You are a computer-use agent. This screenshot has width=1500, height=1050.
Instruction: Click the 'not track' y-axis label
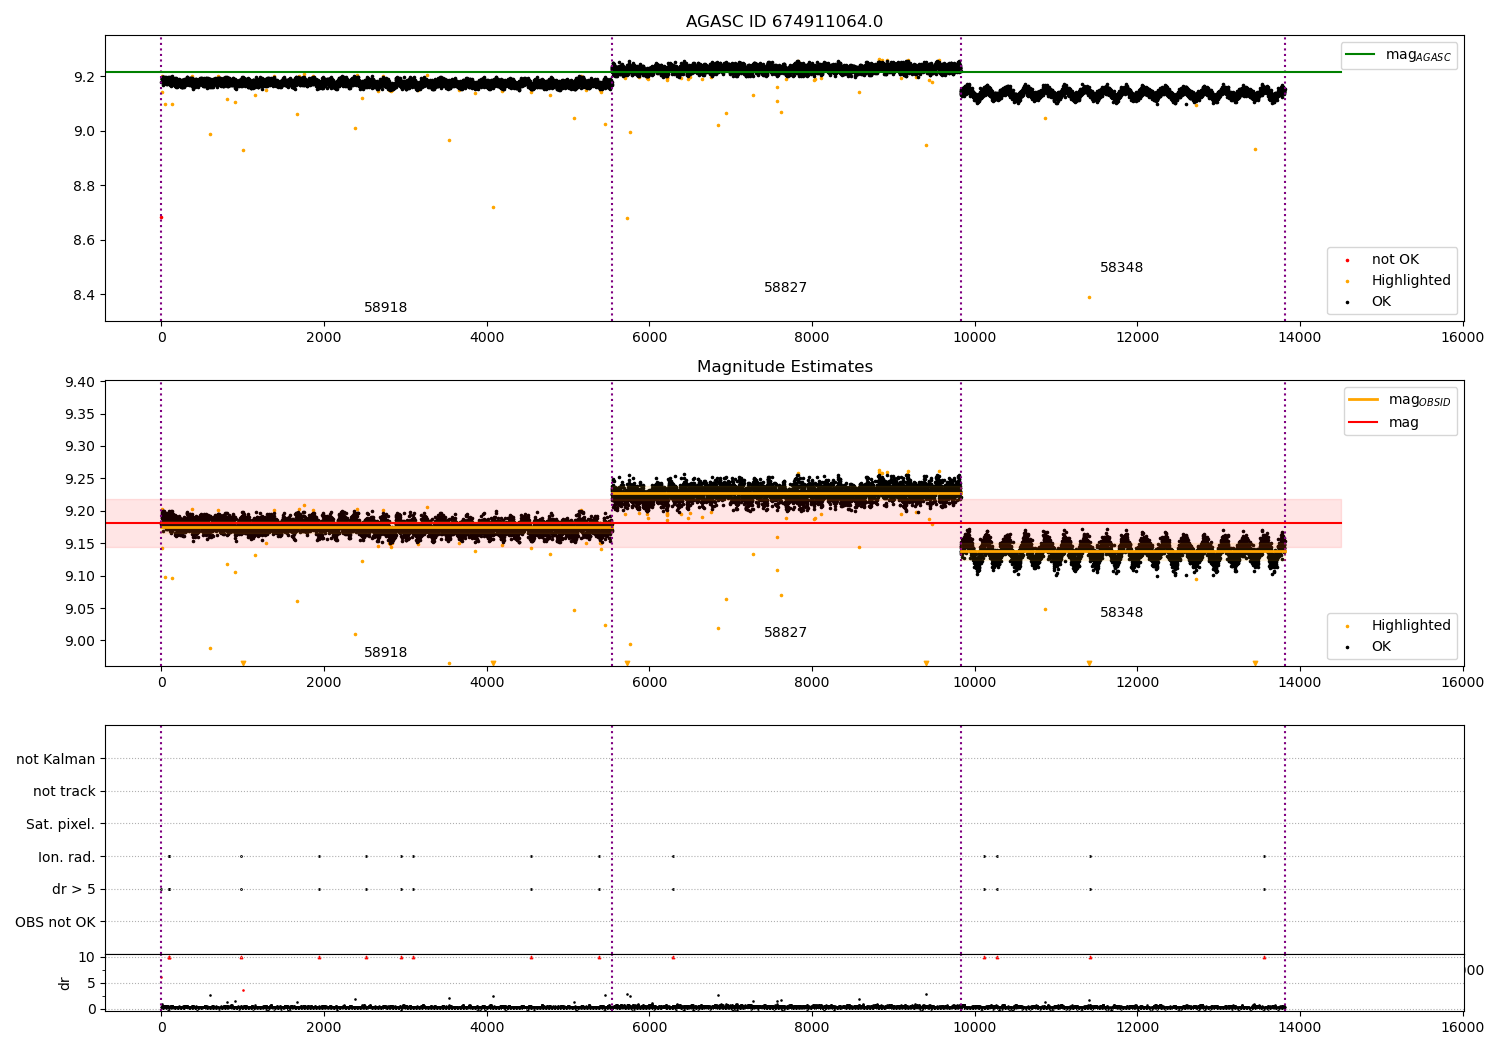pyautogui.click(x=64, y=792)
